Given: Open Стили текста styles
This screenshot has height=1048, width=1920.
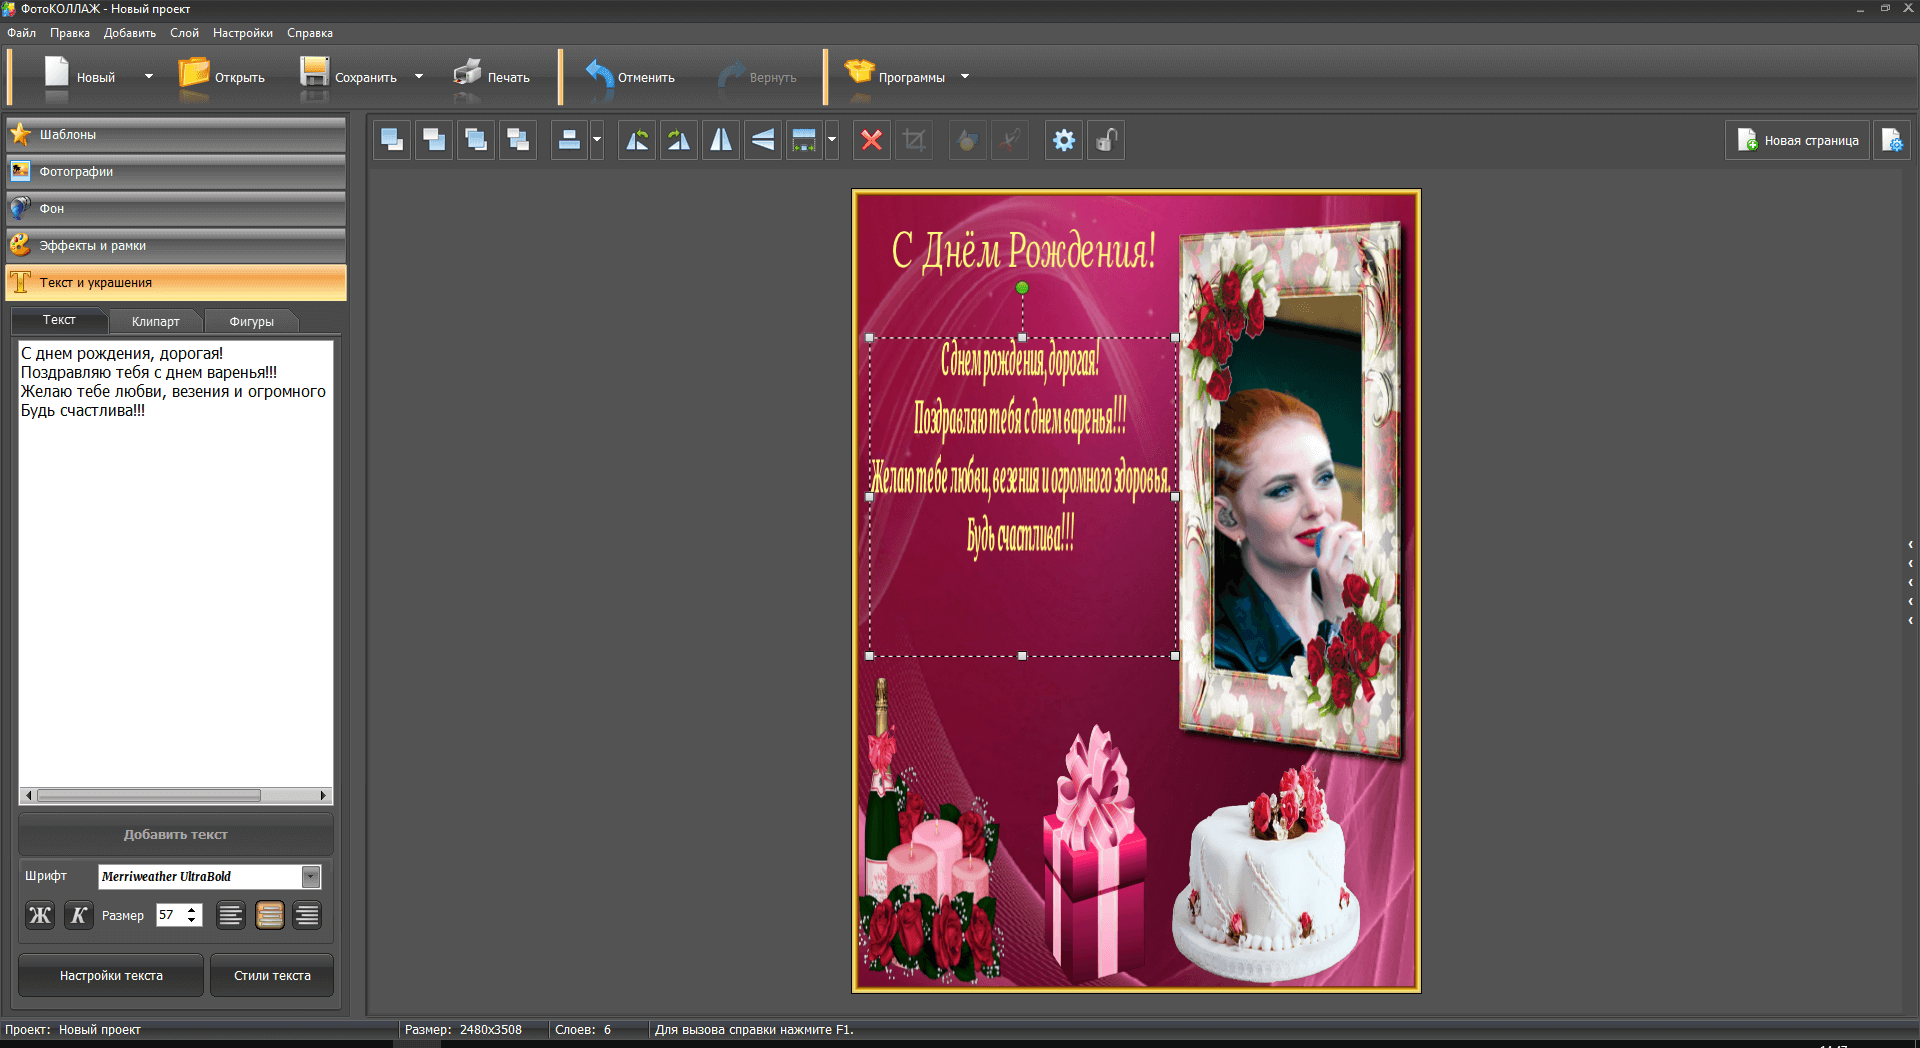Looking at the screenshot, I should [x=272, y=975].
